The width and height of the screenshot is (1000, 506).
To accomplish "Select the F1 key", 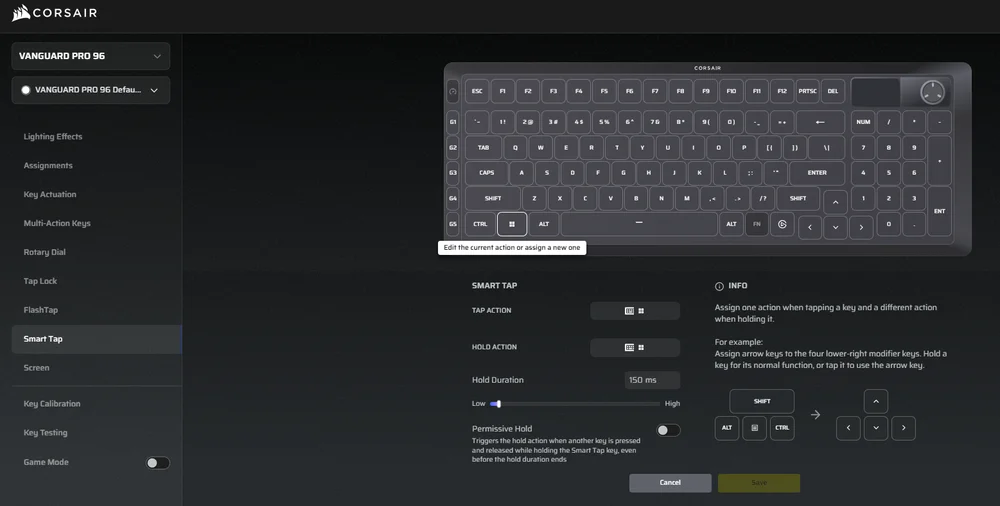I will pos(503,91).
